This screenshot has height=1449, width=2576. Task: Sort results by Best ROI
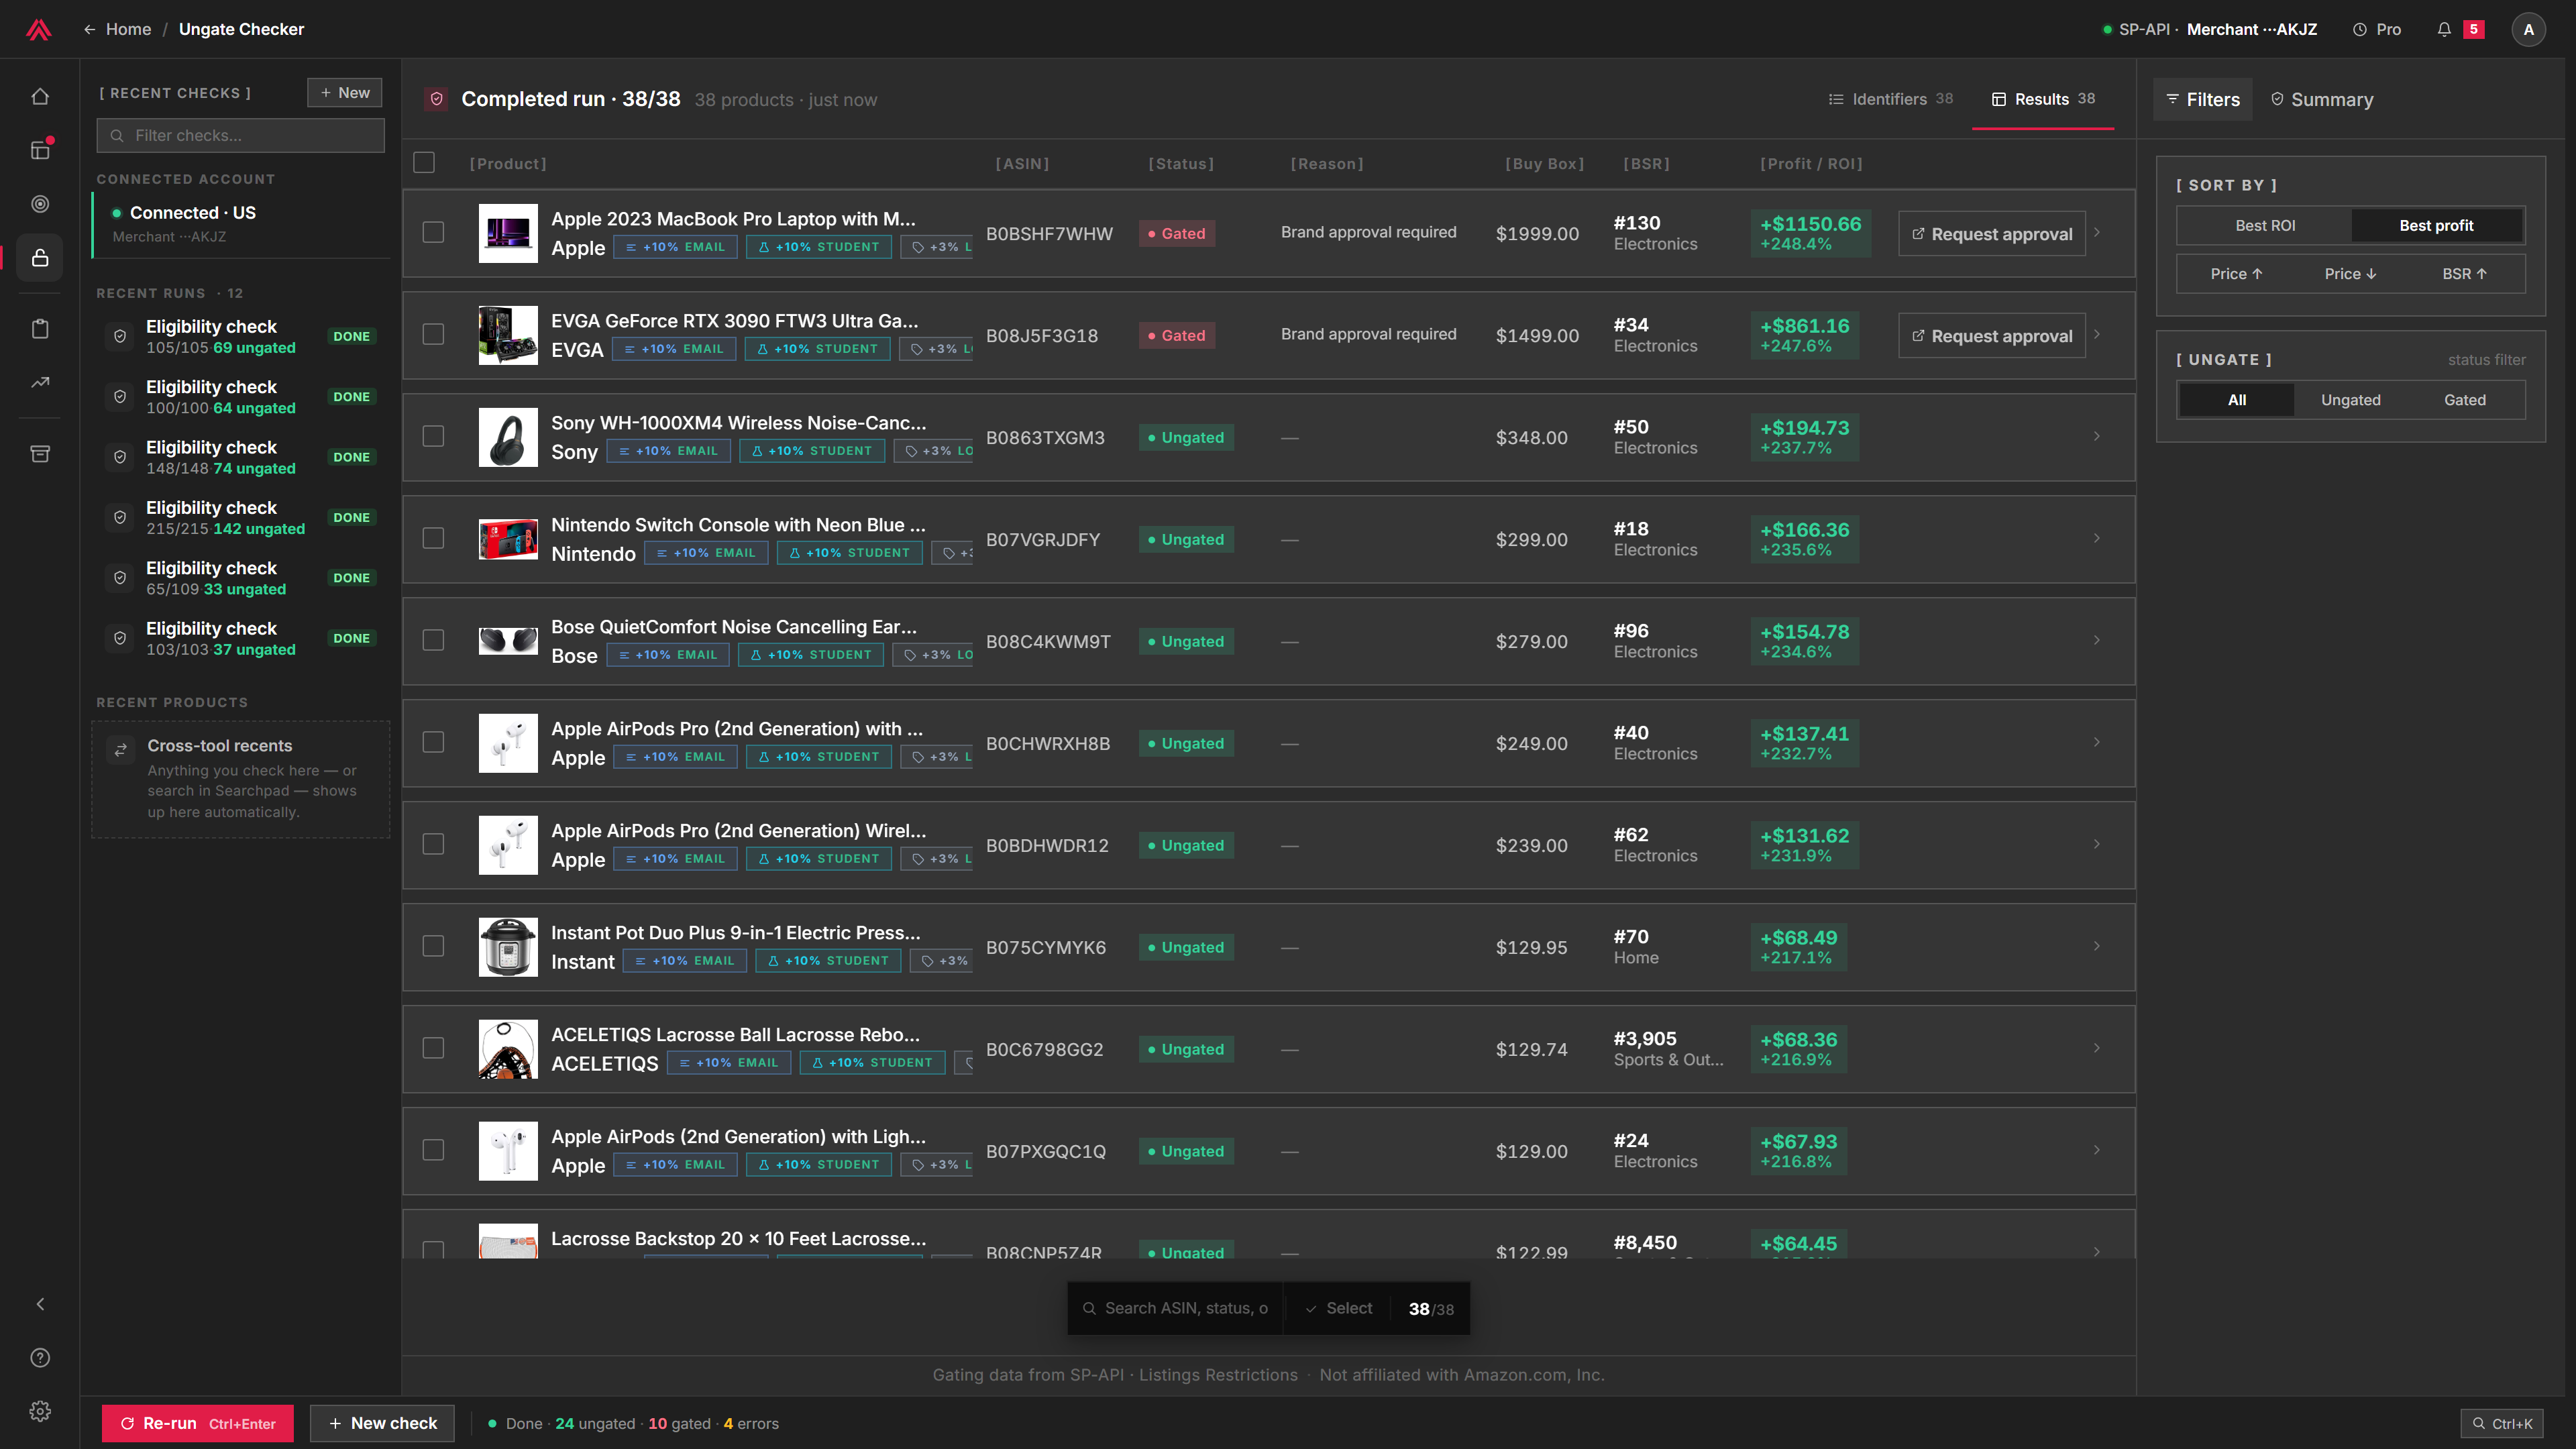click(x=2265, y=226)
